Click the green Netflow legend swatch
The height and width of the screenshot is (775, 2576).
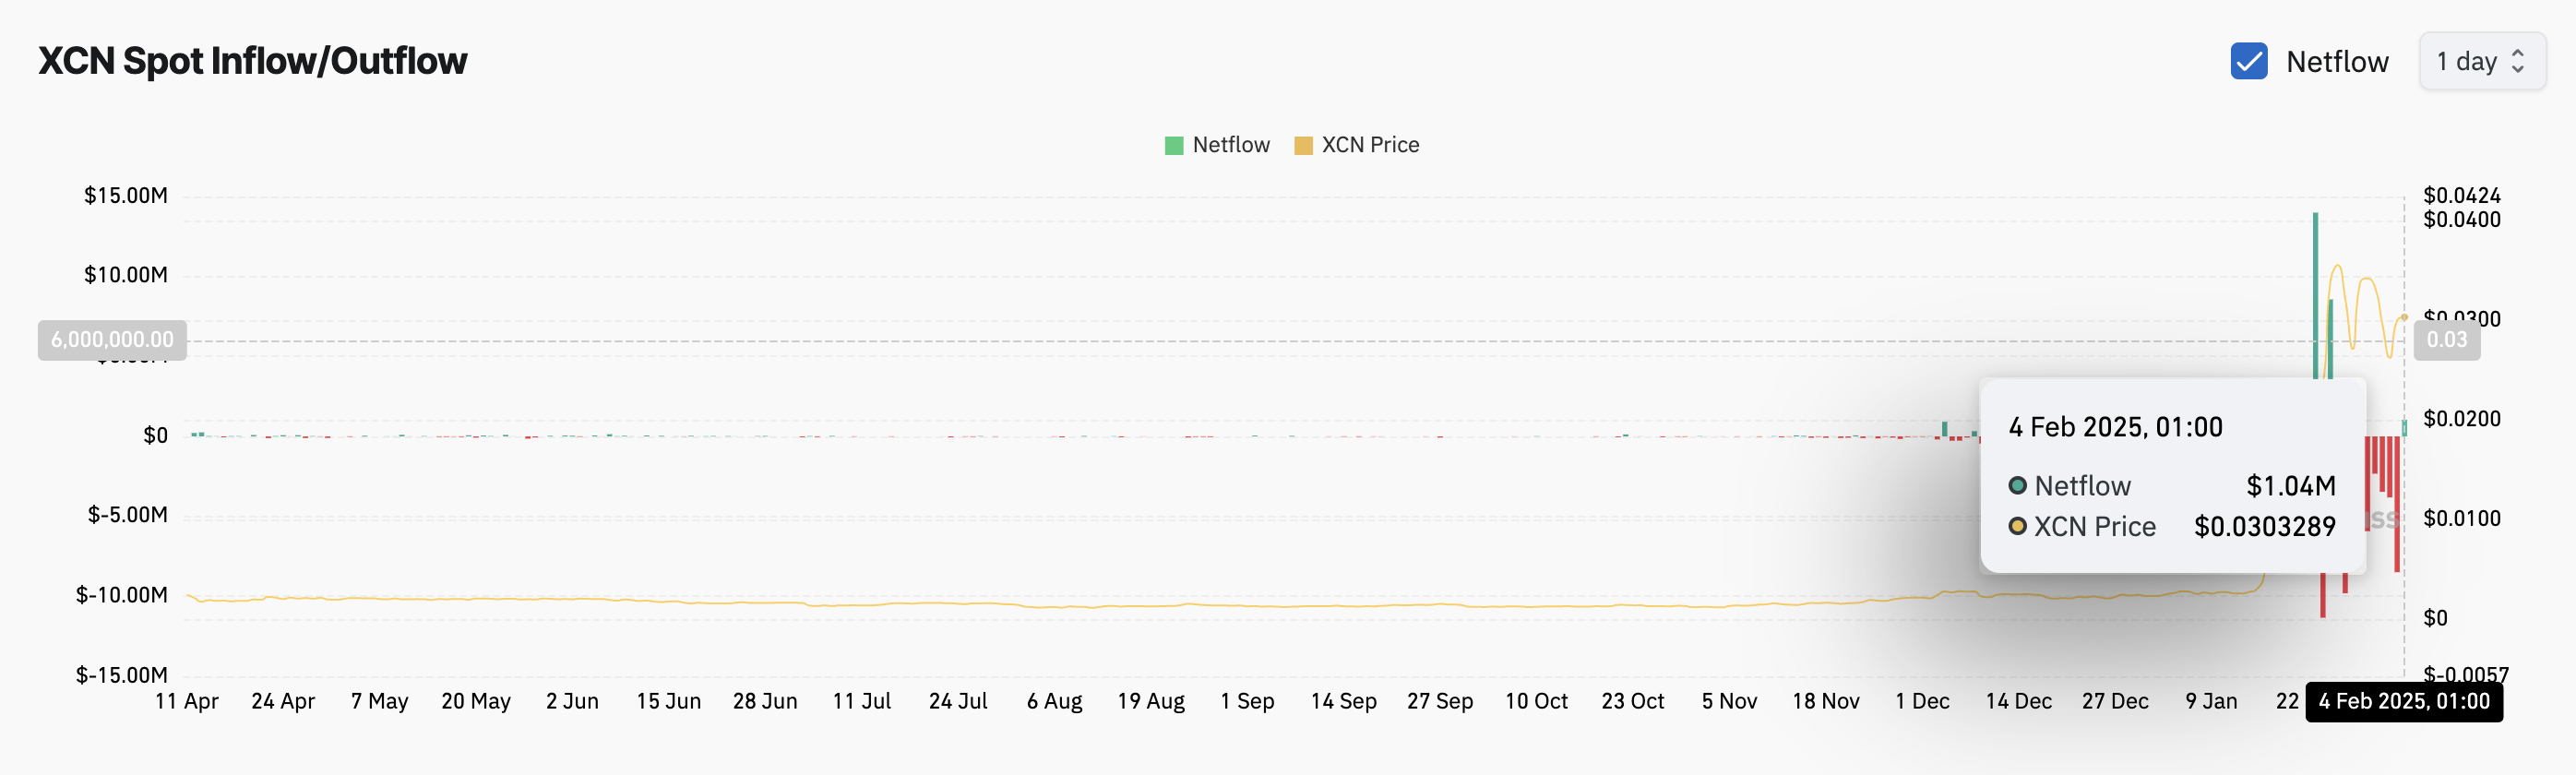[1174, 146]
